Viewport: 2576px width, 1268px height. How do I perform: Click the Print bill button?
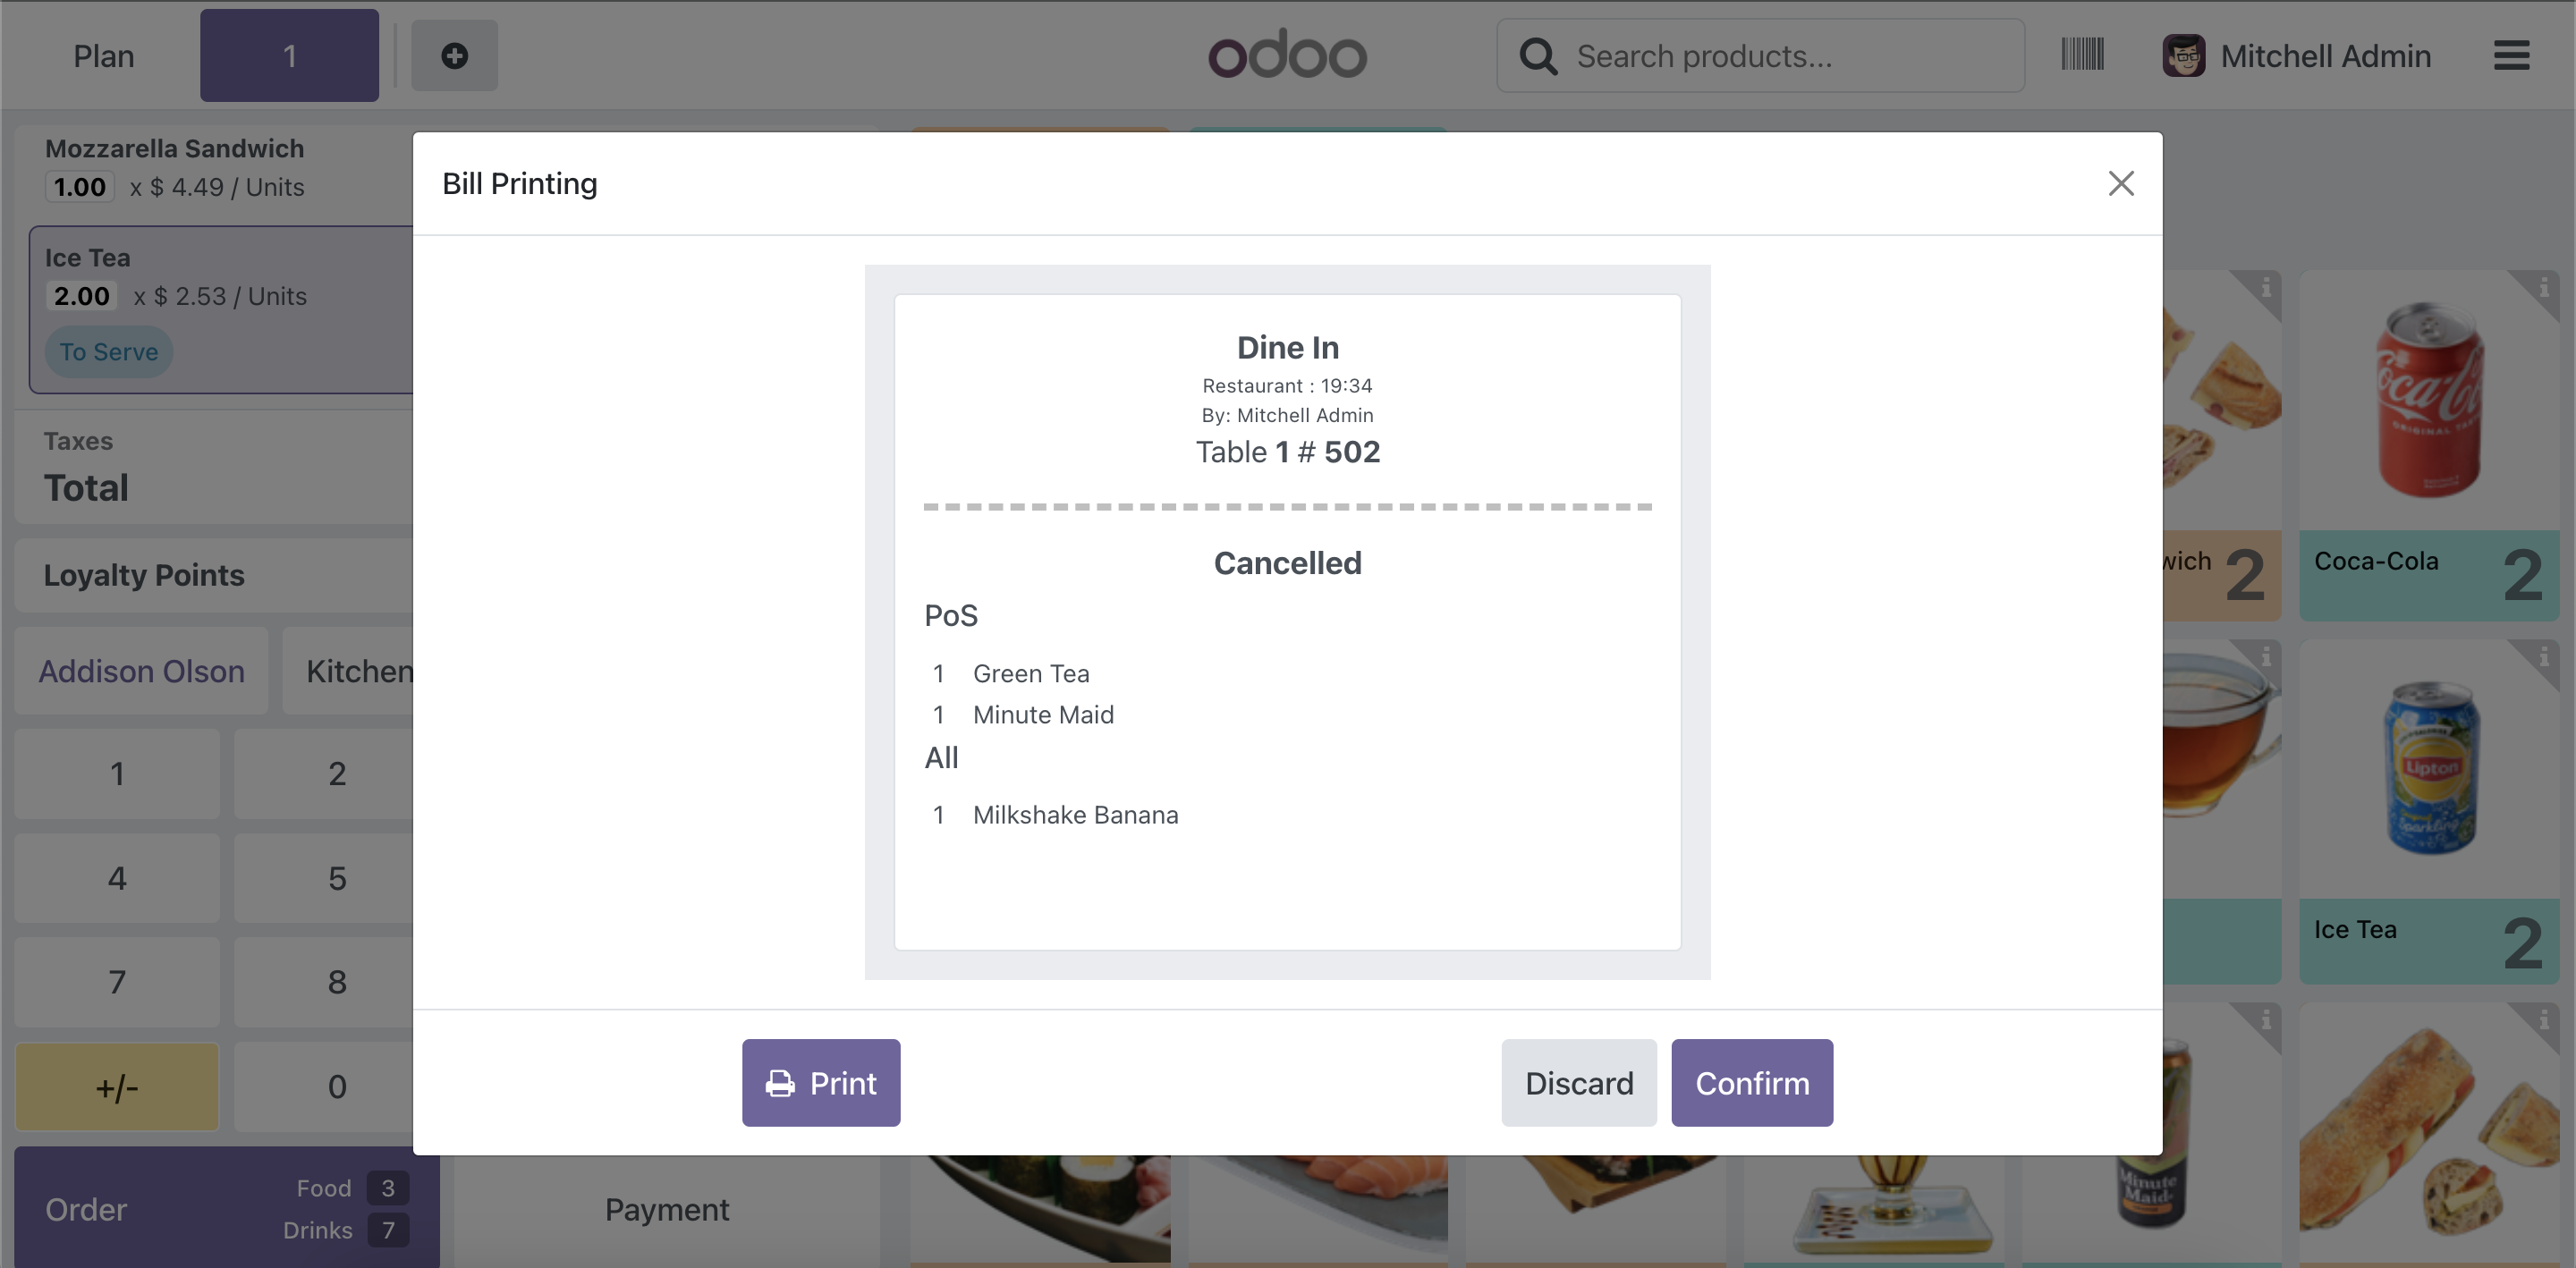820,1083
